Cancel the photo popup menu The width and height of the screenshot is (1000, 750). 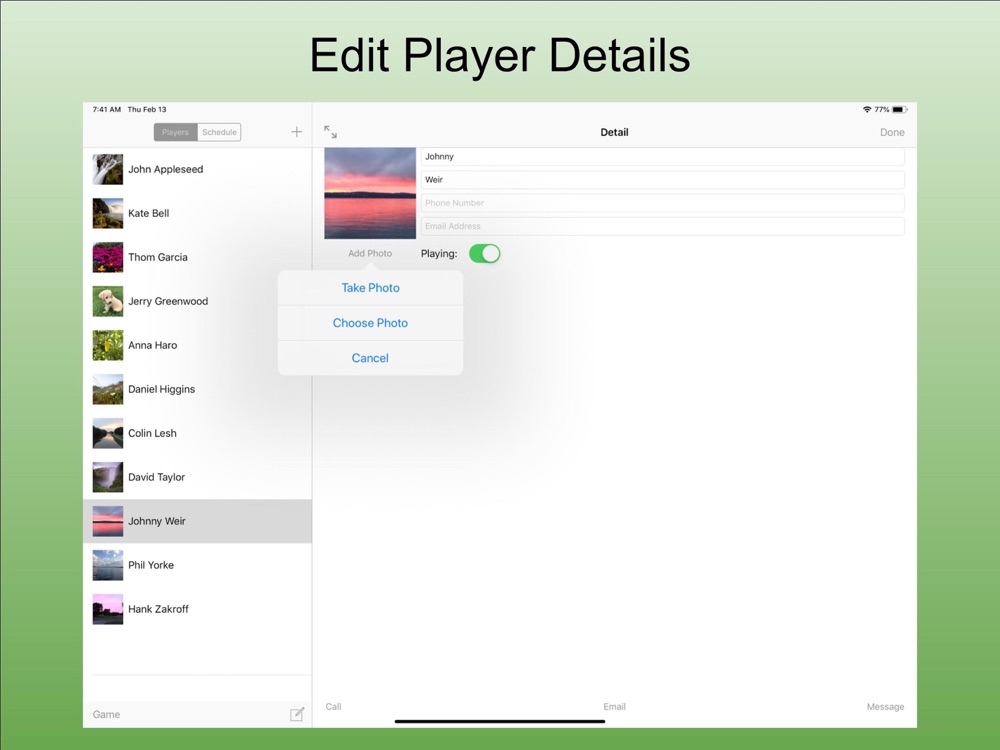[x=371, y=358]
